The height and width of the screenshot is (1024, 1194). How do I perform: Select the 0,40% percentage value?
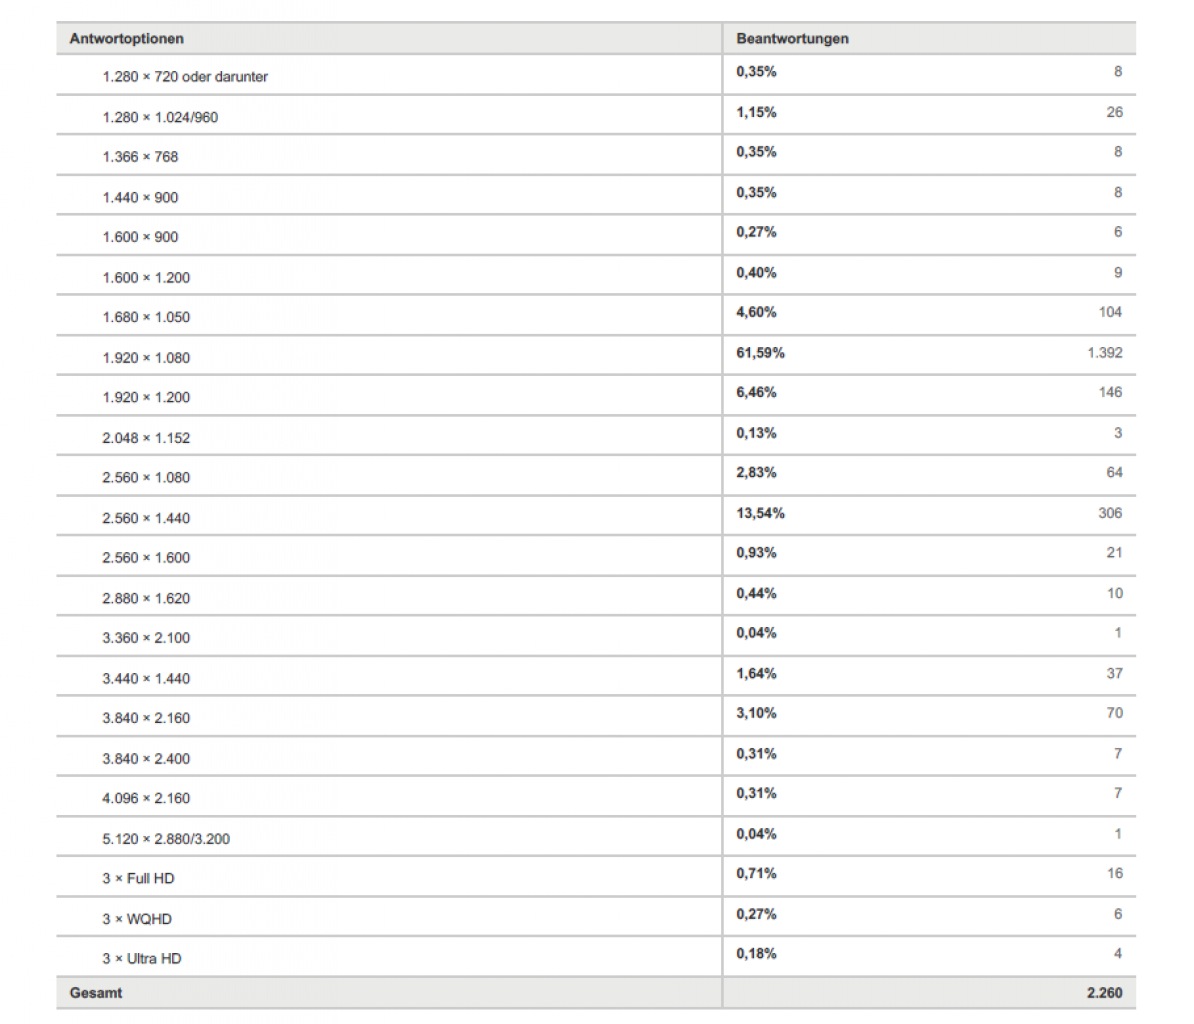point(756,273)
